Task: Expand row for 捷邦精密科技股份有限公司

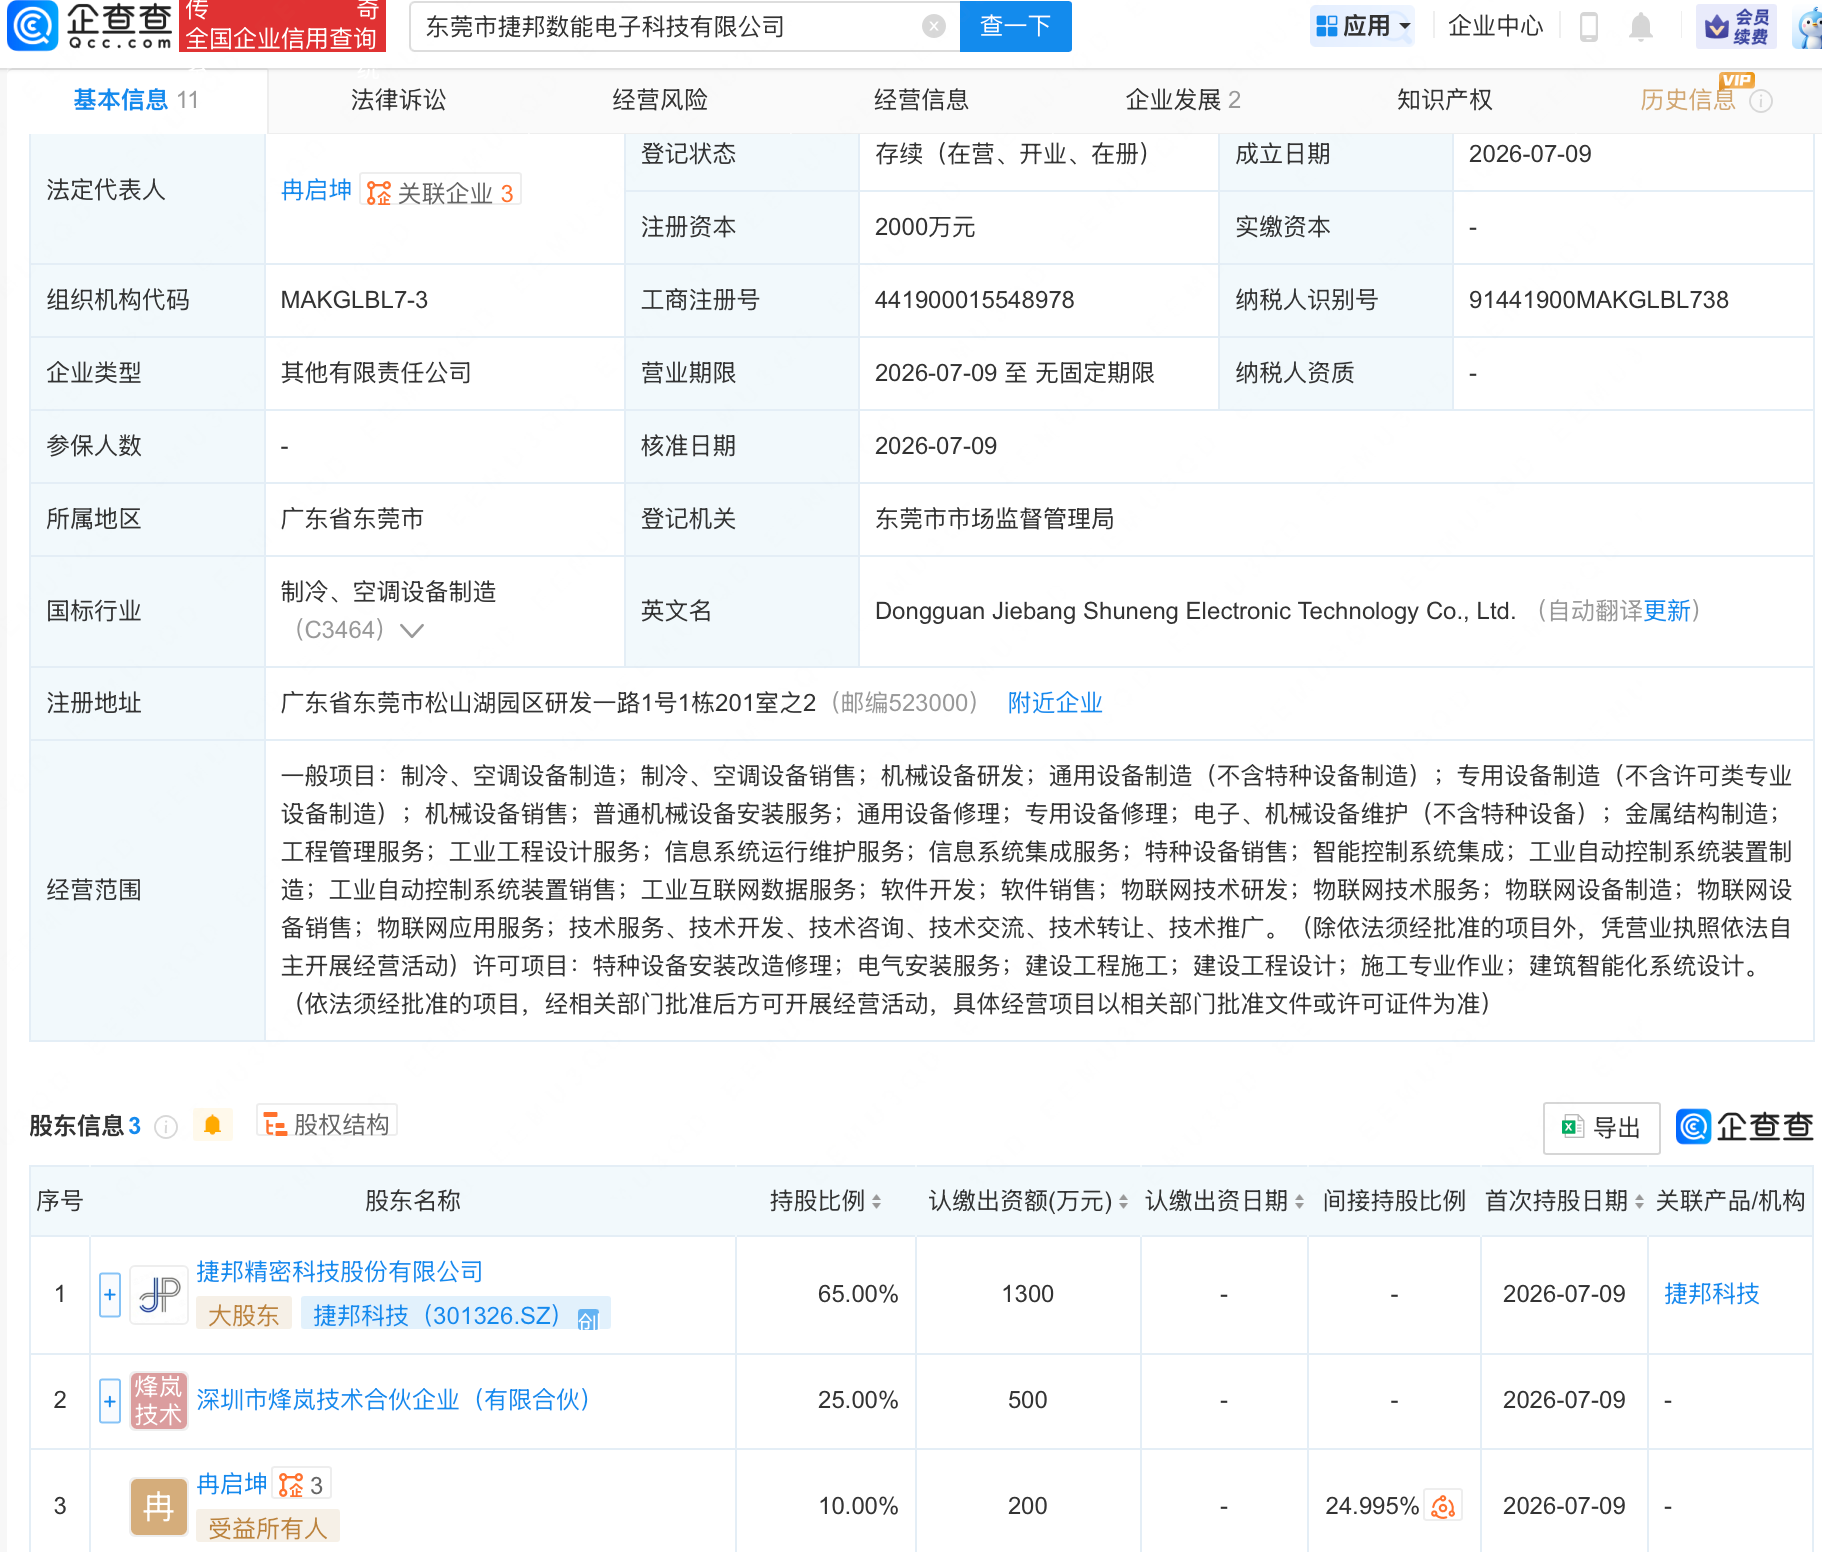Action: pyautogui.click(x=110, y=1295)
